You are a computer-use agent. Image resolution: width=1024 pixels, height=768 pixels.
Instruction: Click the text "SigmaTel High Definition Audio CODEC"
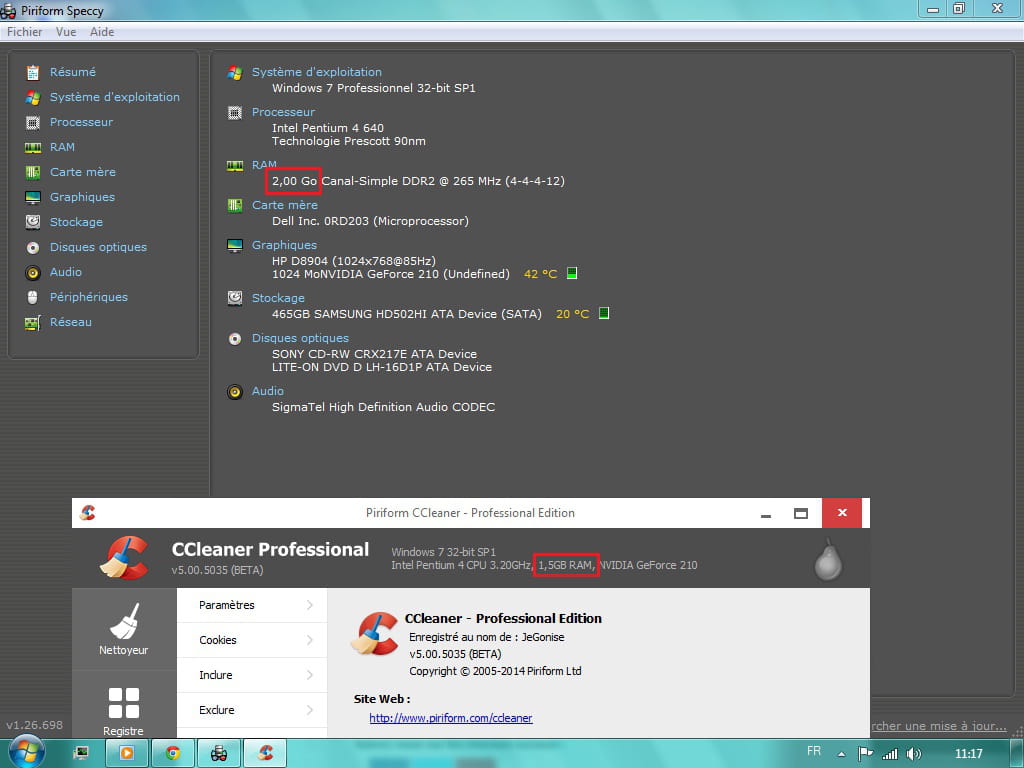tap(383, 407)
